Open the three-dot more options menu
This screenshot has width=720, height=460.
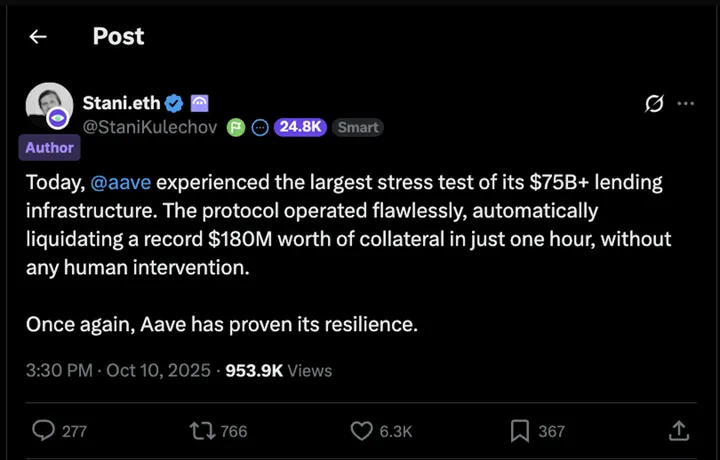685,103
